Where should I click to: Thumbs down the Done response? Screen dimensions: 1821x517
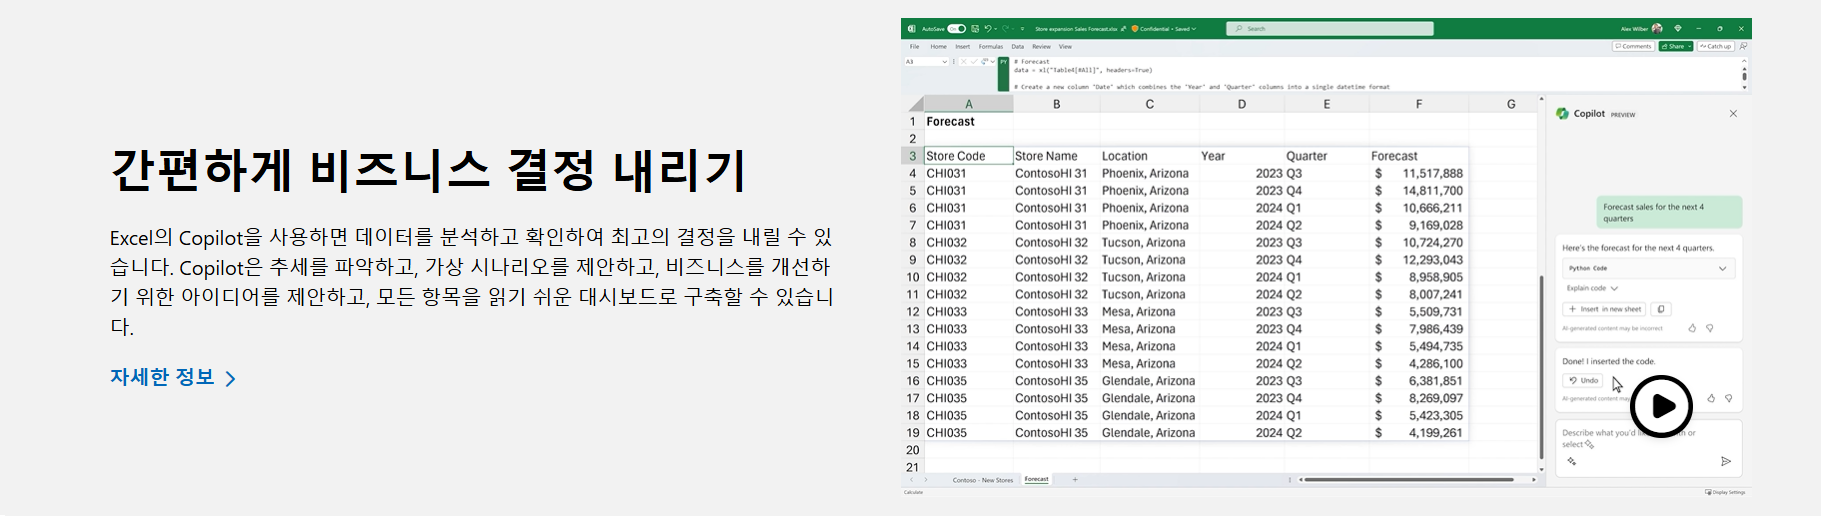[x=1728, y=398]
